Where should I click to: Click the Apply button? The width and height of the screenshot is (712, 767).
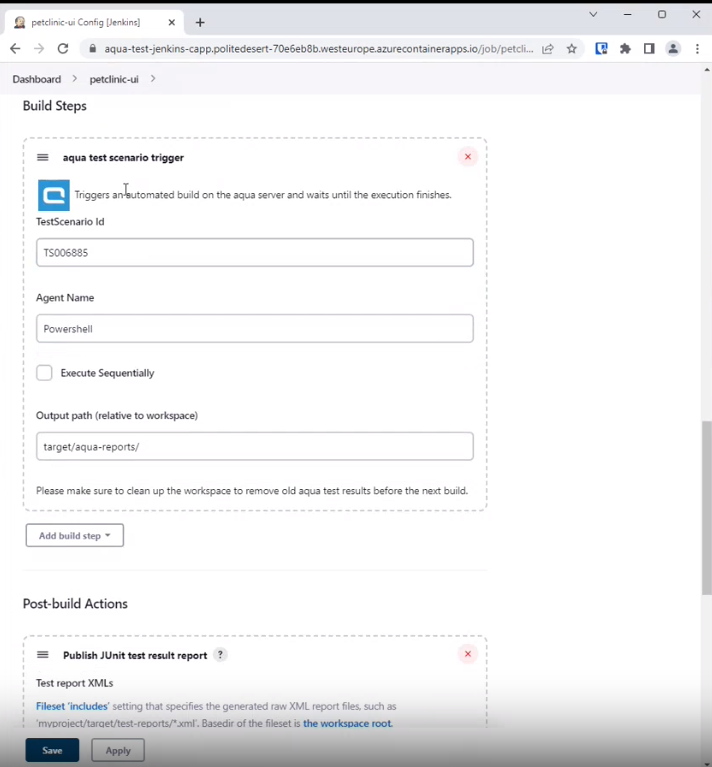(118, 750)
